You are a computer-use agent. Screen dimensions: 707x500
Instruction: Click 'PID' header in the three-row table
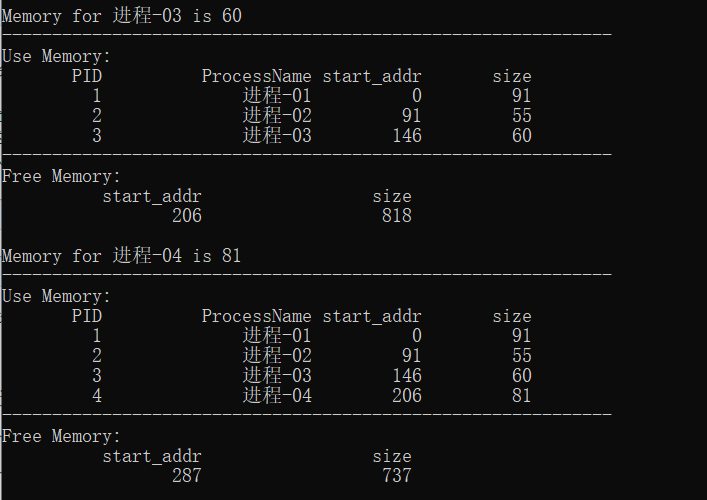(x=86, y=76)
